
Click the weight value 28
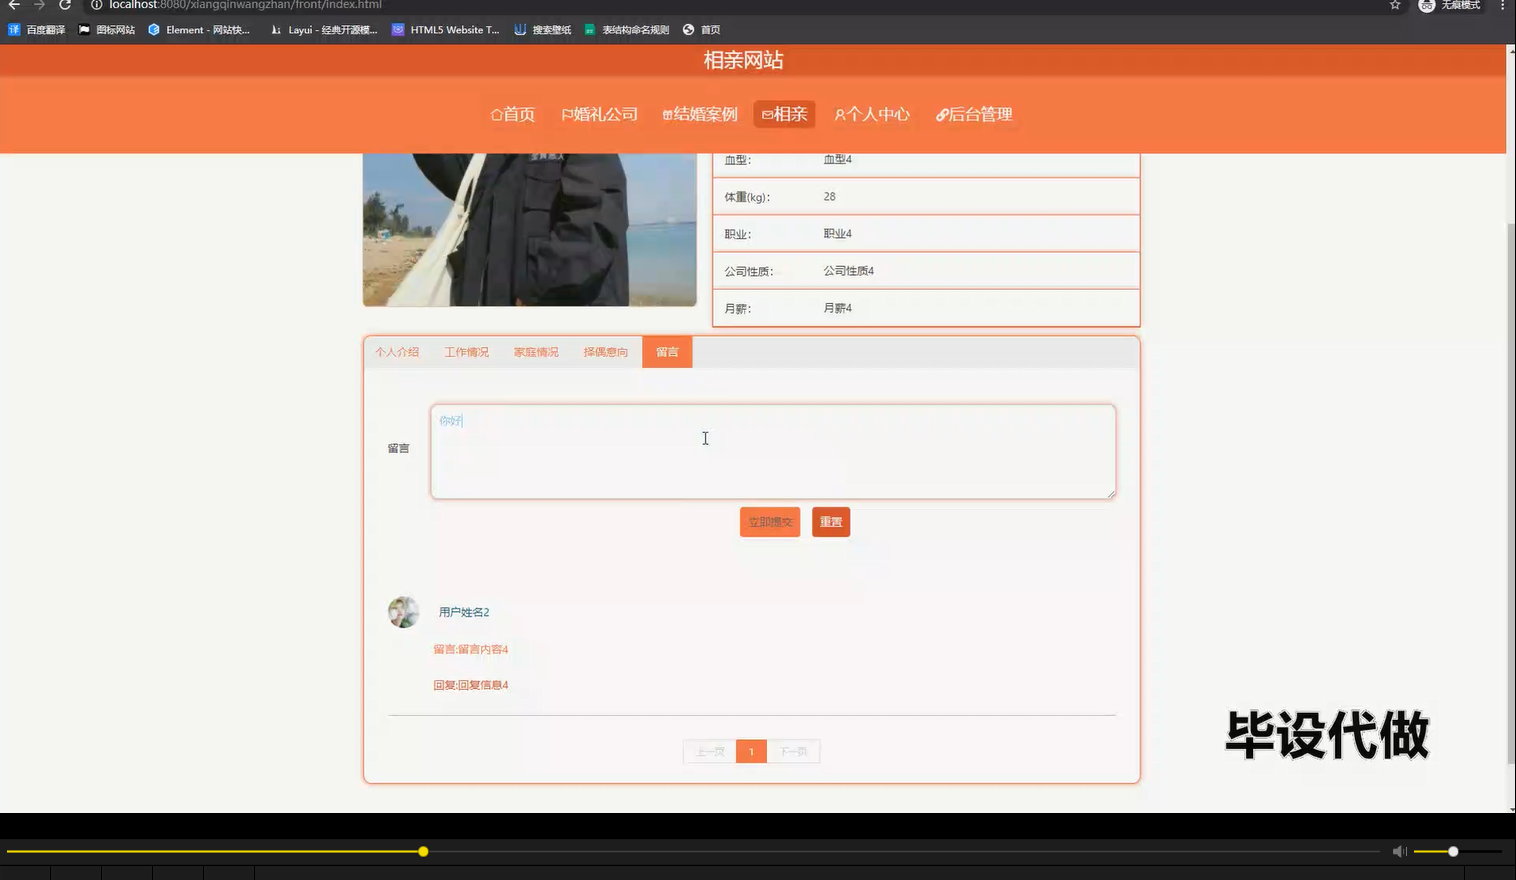[830, 197]
